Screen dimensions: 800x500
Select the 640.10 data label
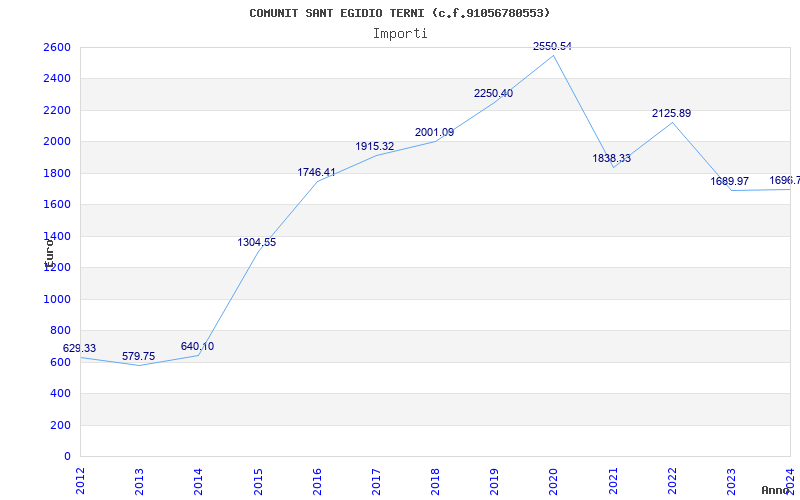coord(197,346)
